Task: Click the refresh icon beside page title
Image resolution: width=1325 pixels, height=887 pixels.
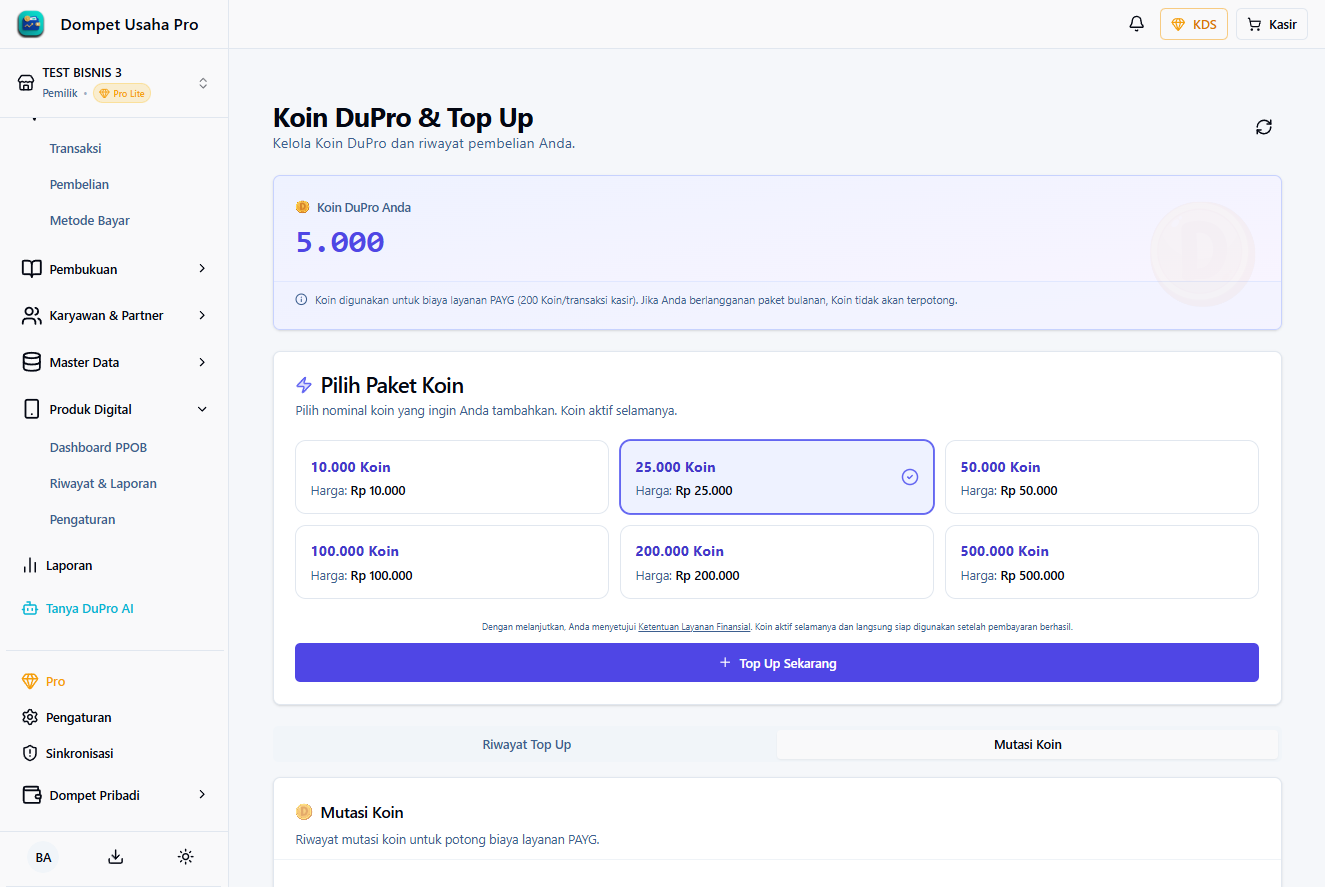Action: (1264, 127)
